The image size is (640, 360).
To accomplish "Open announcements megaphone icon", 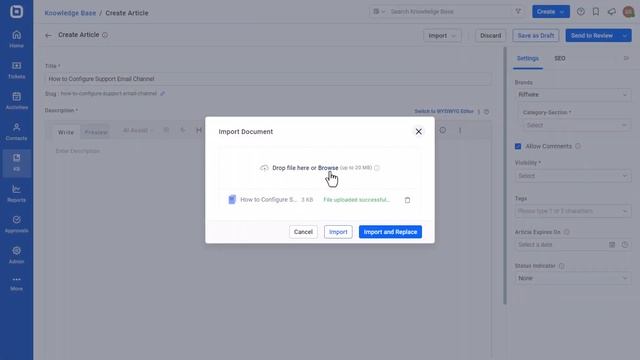I will (611, 12).
